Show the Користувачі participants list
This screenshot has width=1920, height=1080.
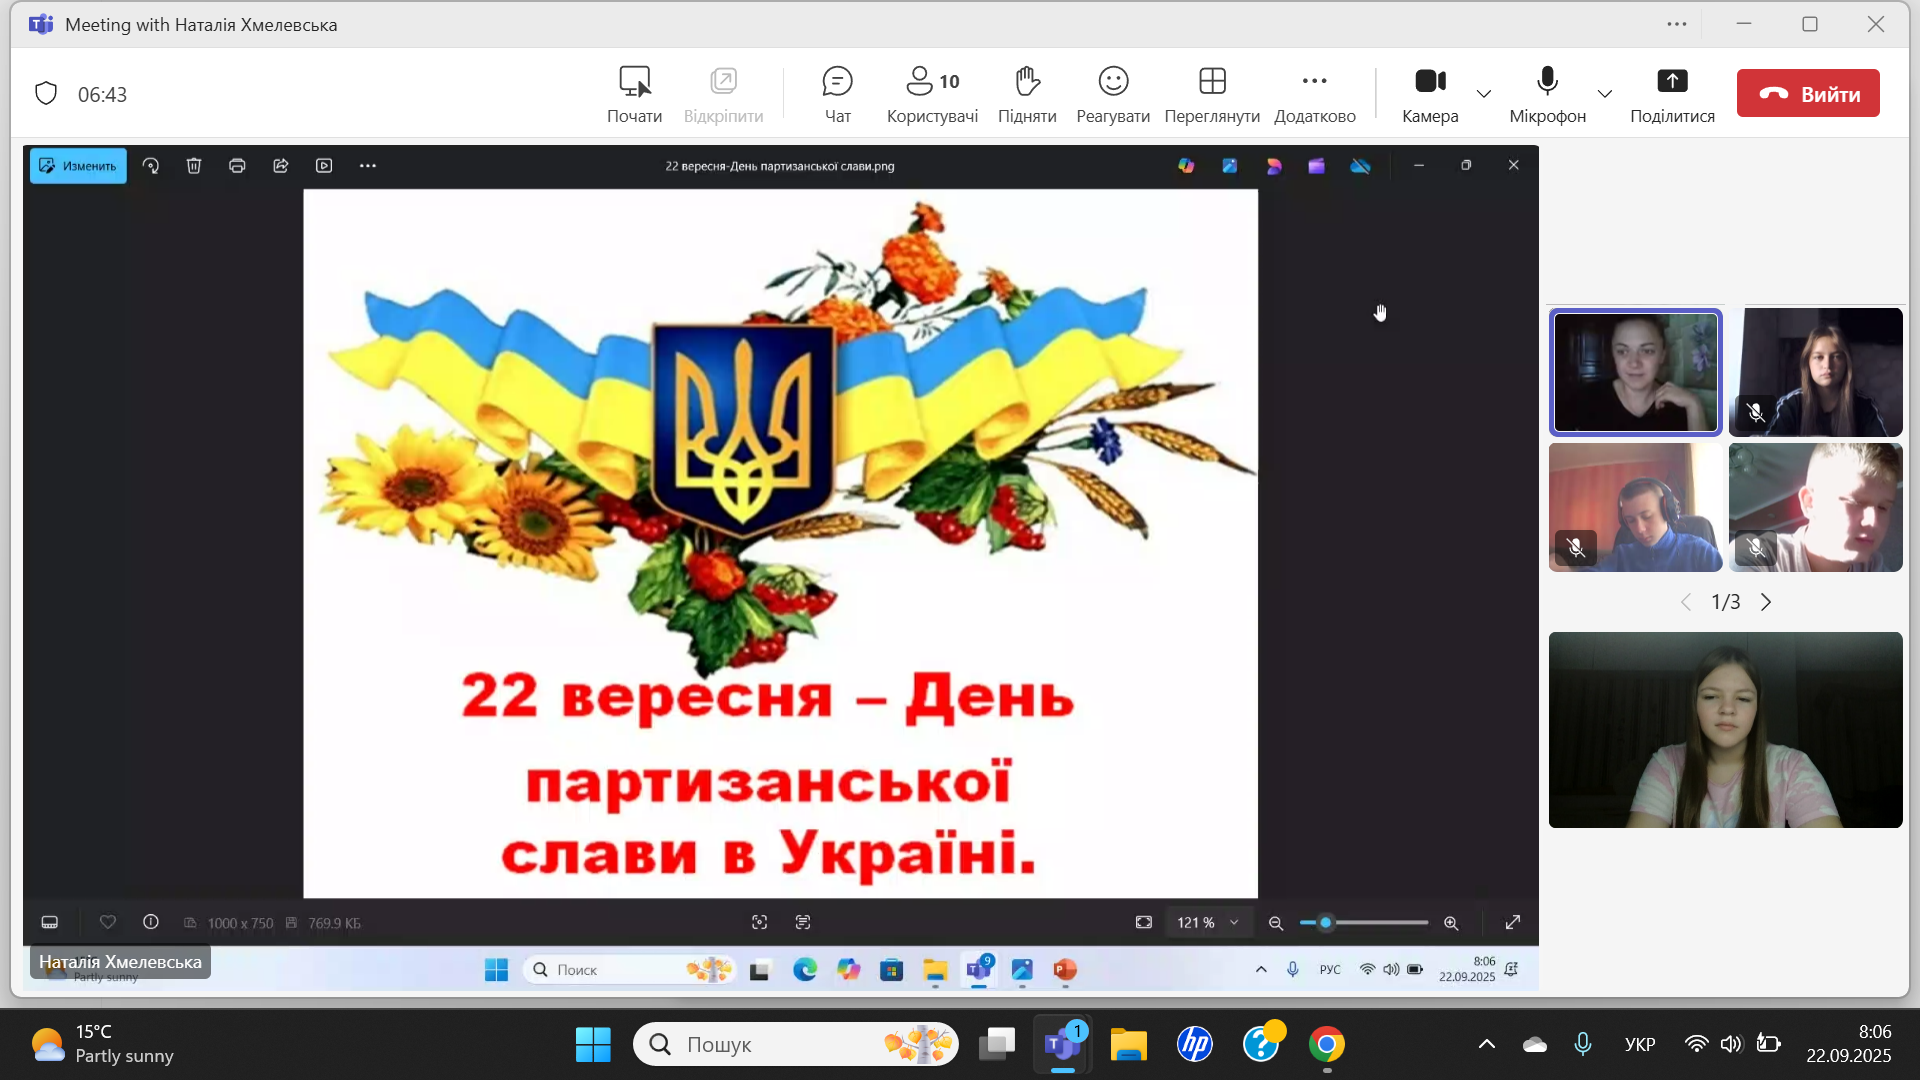pos(932,94)
